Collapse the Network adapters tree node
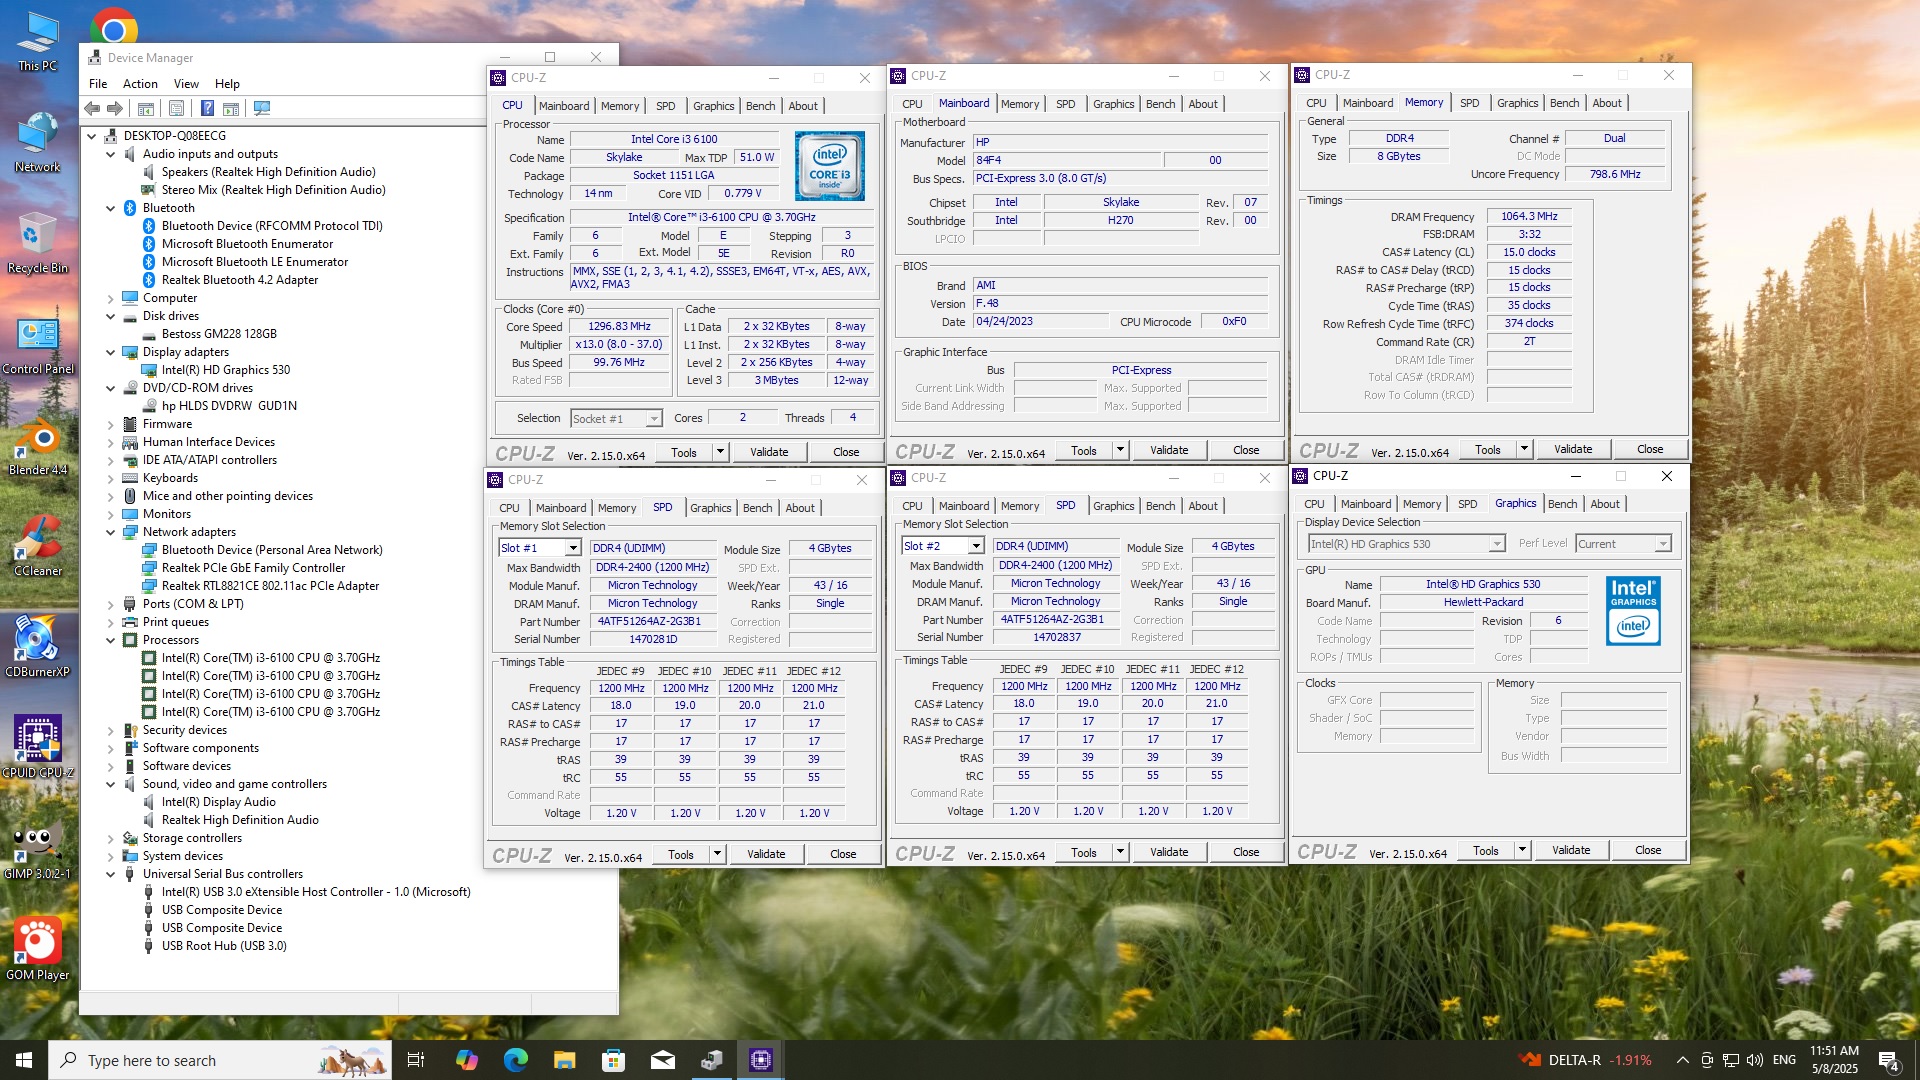 111,532
